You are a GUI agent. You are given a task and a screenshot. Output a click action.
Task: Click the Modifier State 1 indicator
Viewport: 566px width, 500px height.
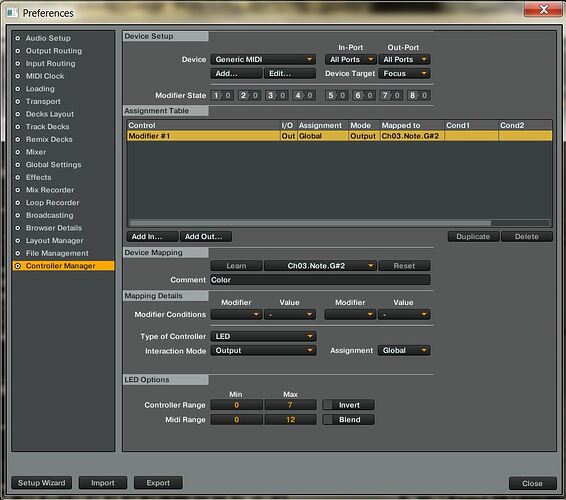pyautogui.click(x=222, y=95)
